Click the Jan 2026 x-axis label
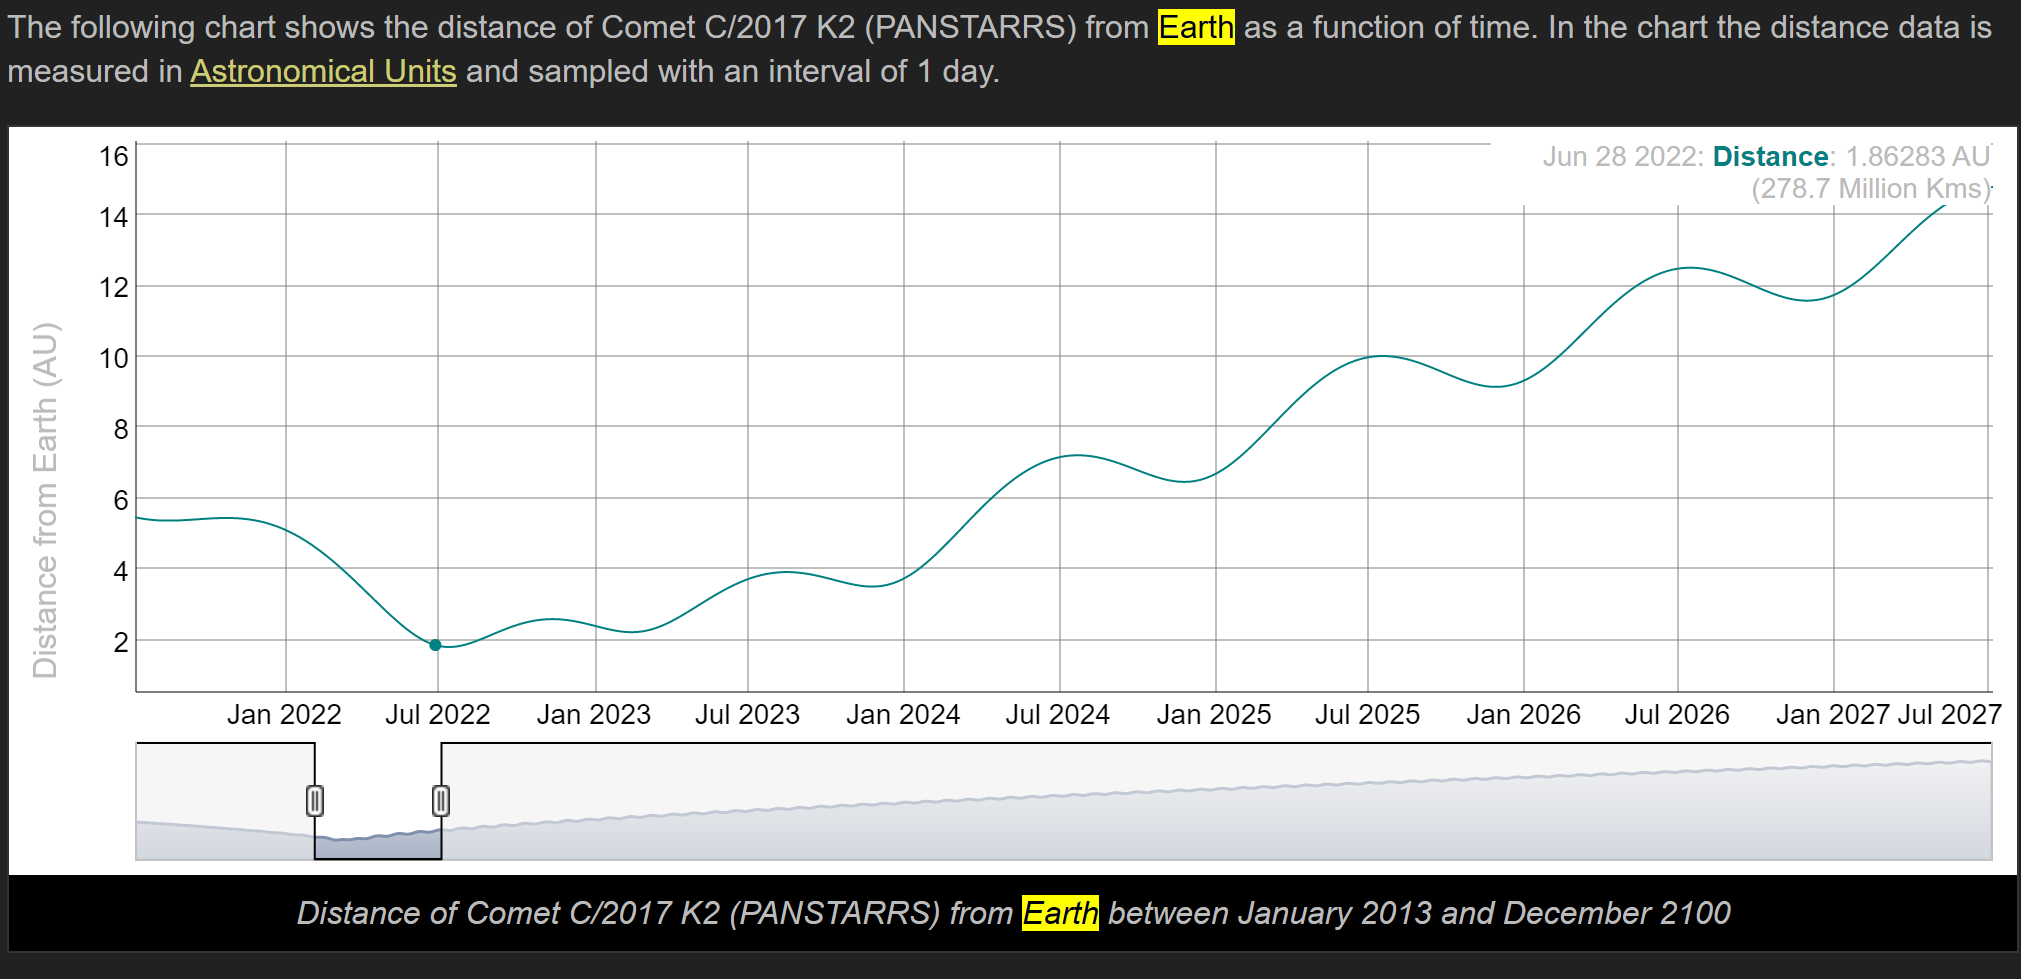 tap(1523, 715)
